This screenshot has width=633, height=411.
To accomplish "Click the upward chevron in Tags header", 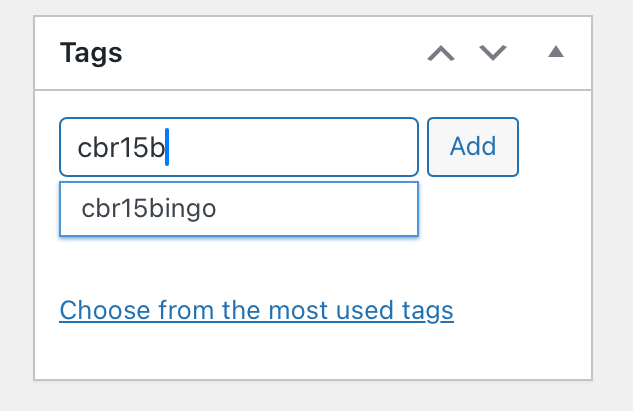I will [441, 52].
